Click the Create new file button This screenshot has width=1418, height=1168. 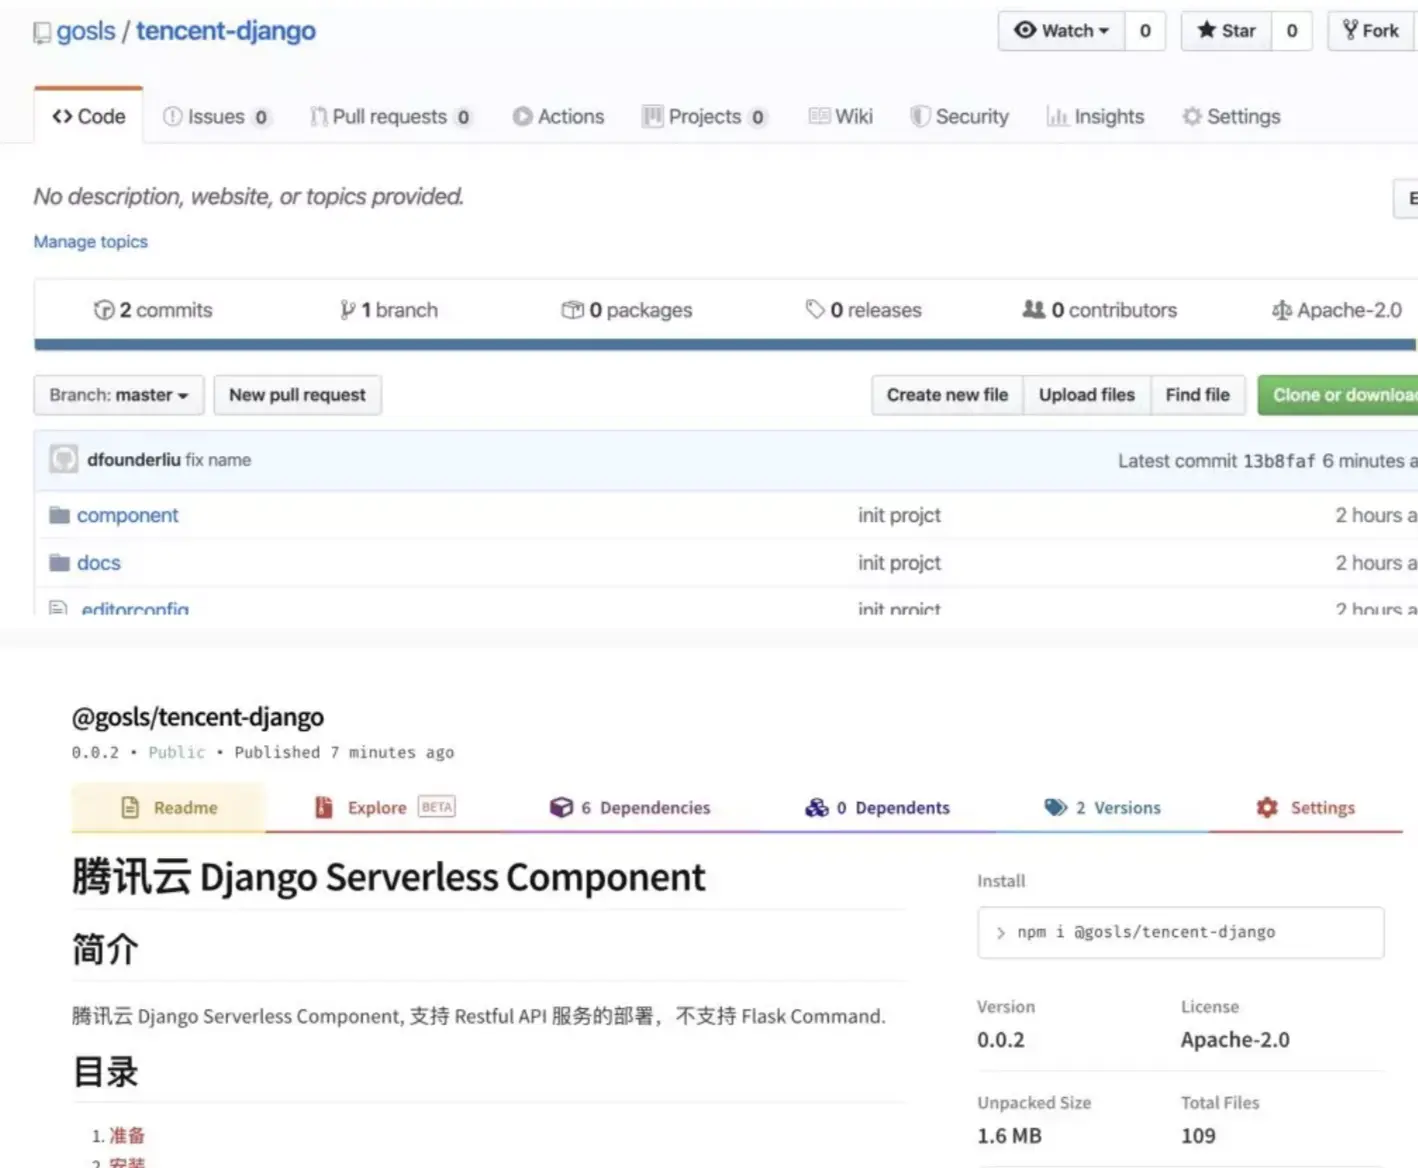pos(947,395)
